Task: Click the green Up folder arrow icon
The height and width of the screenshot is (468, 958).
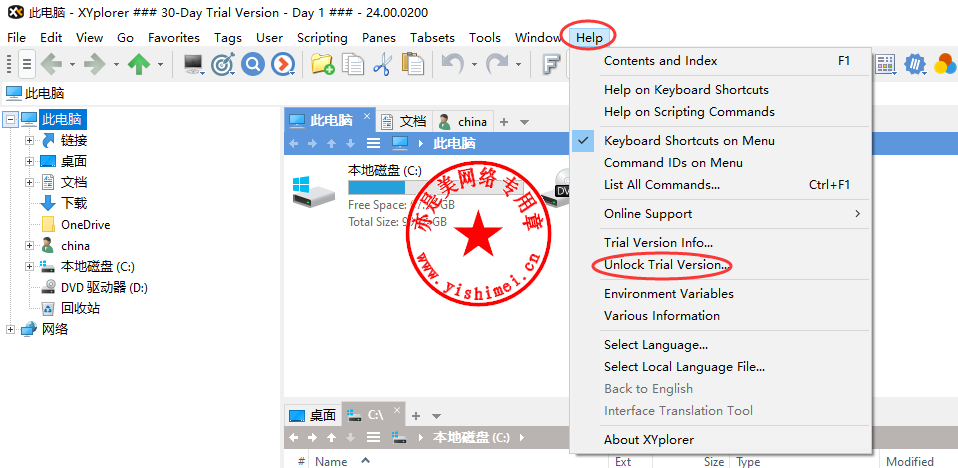Action: click(138, 65)
